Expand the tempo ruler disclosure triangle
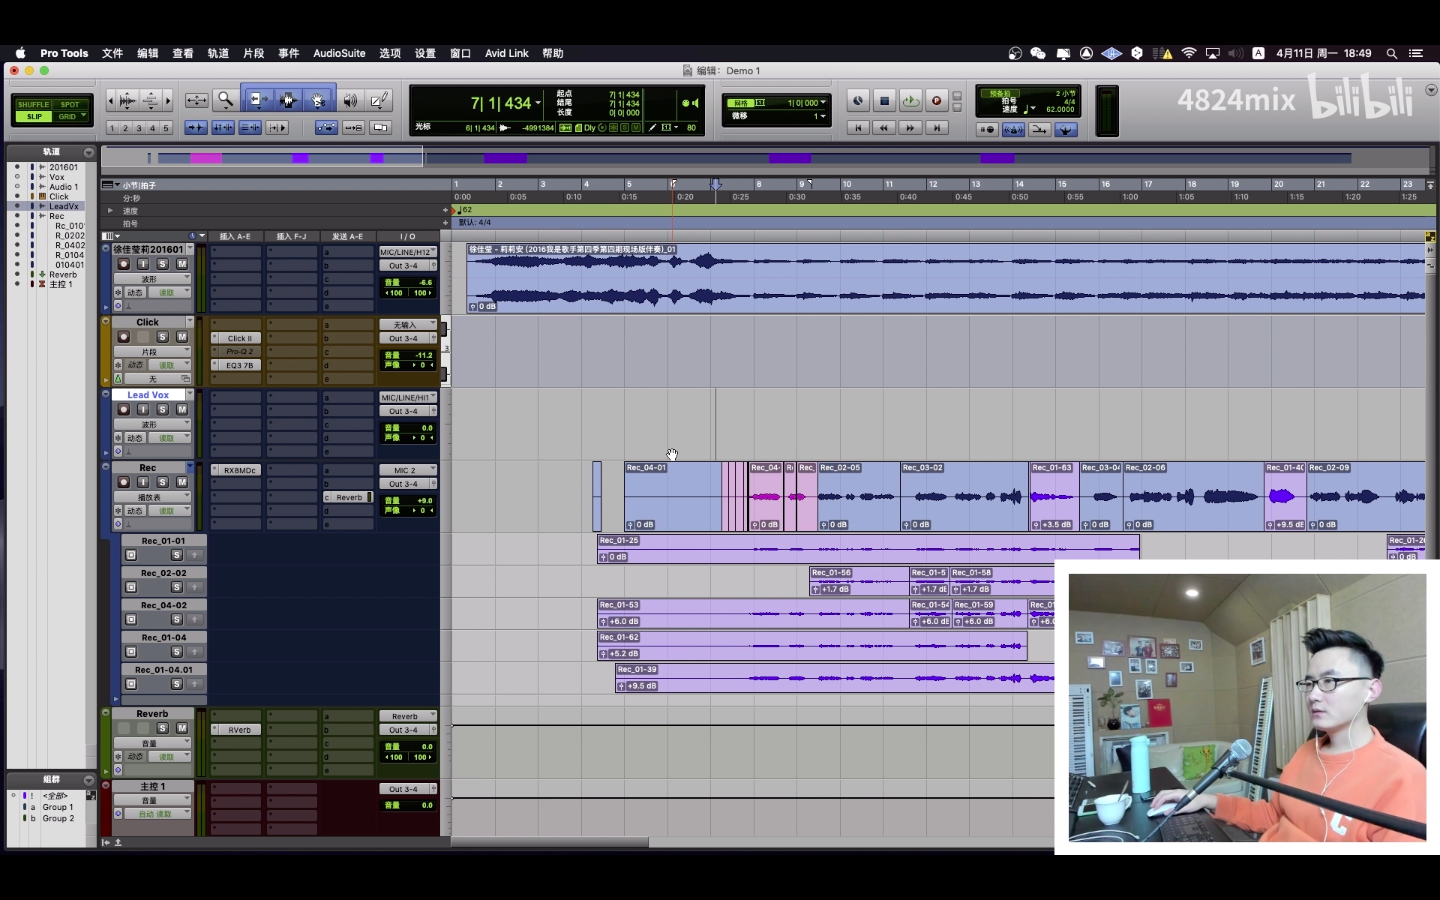1440x900 pixels. (111, 211)
